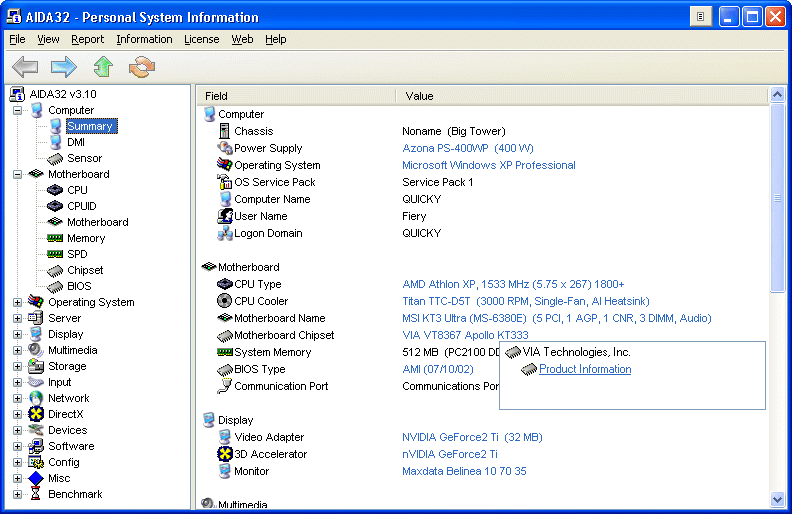Collapse the Motherboard tree node
This screenshot has height=514, width=792.
pos(17,174)
